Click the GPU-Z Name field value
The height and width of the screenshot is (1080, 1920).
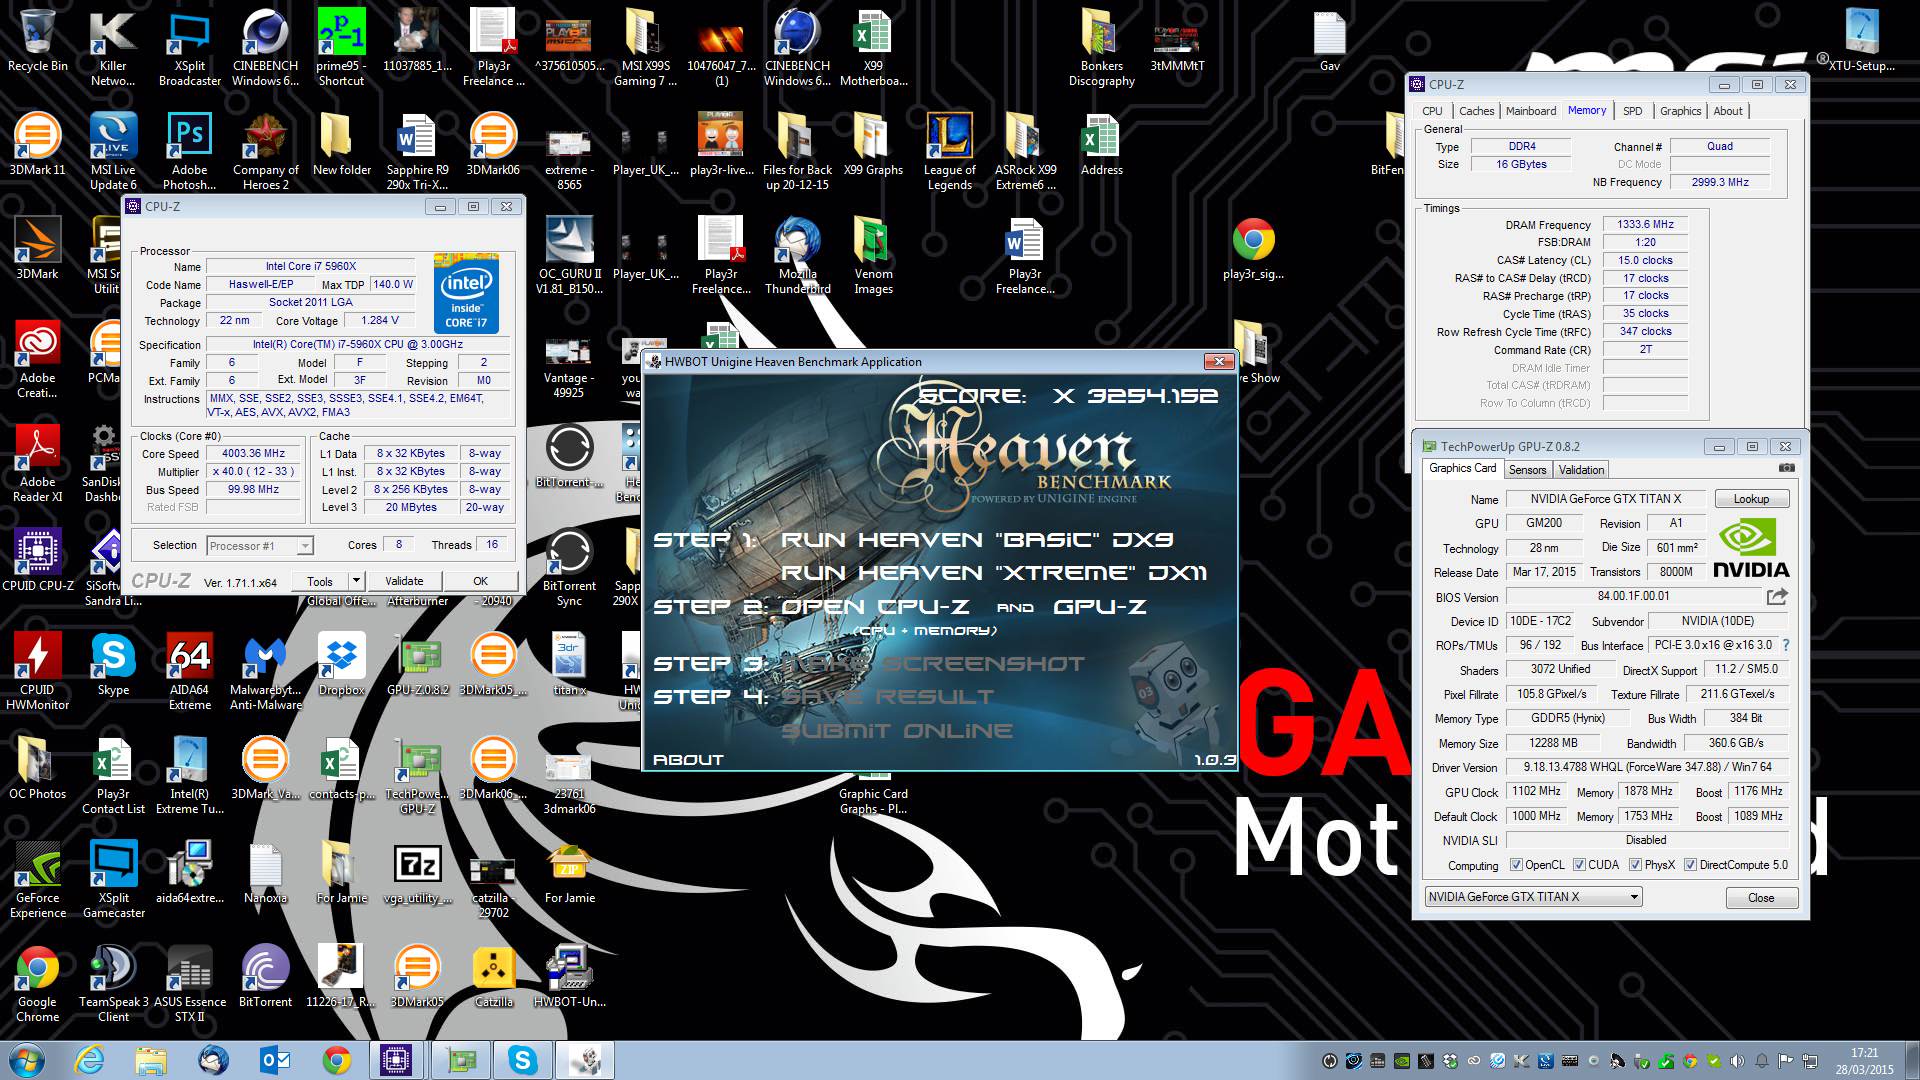point(1605,499)
